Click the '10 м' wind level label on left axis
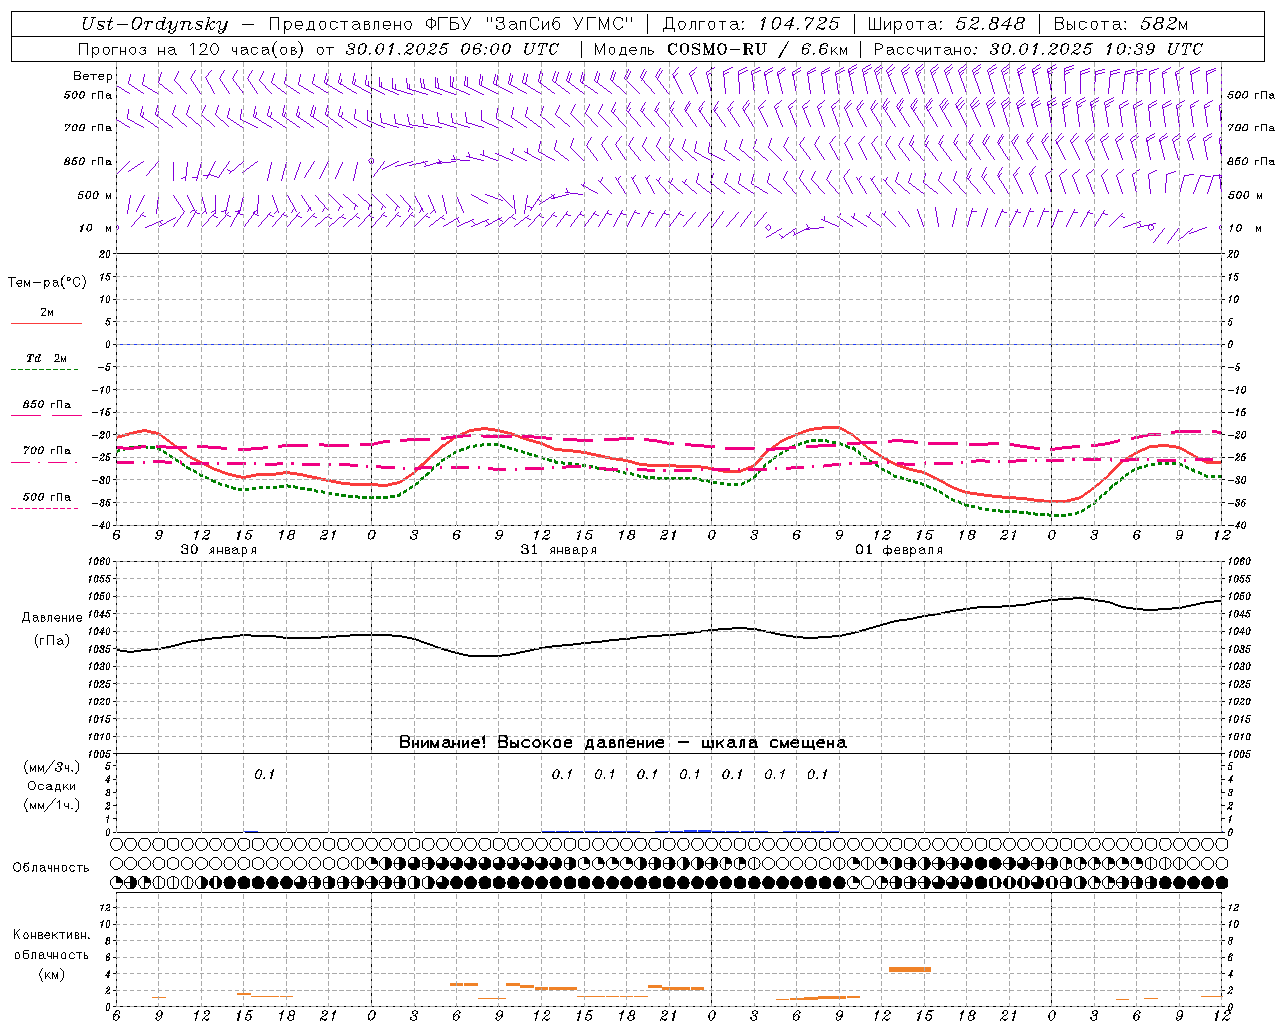 [x=96, y=228]
